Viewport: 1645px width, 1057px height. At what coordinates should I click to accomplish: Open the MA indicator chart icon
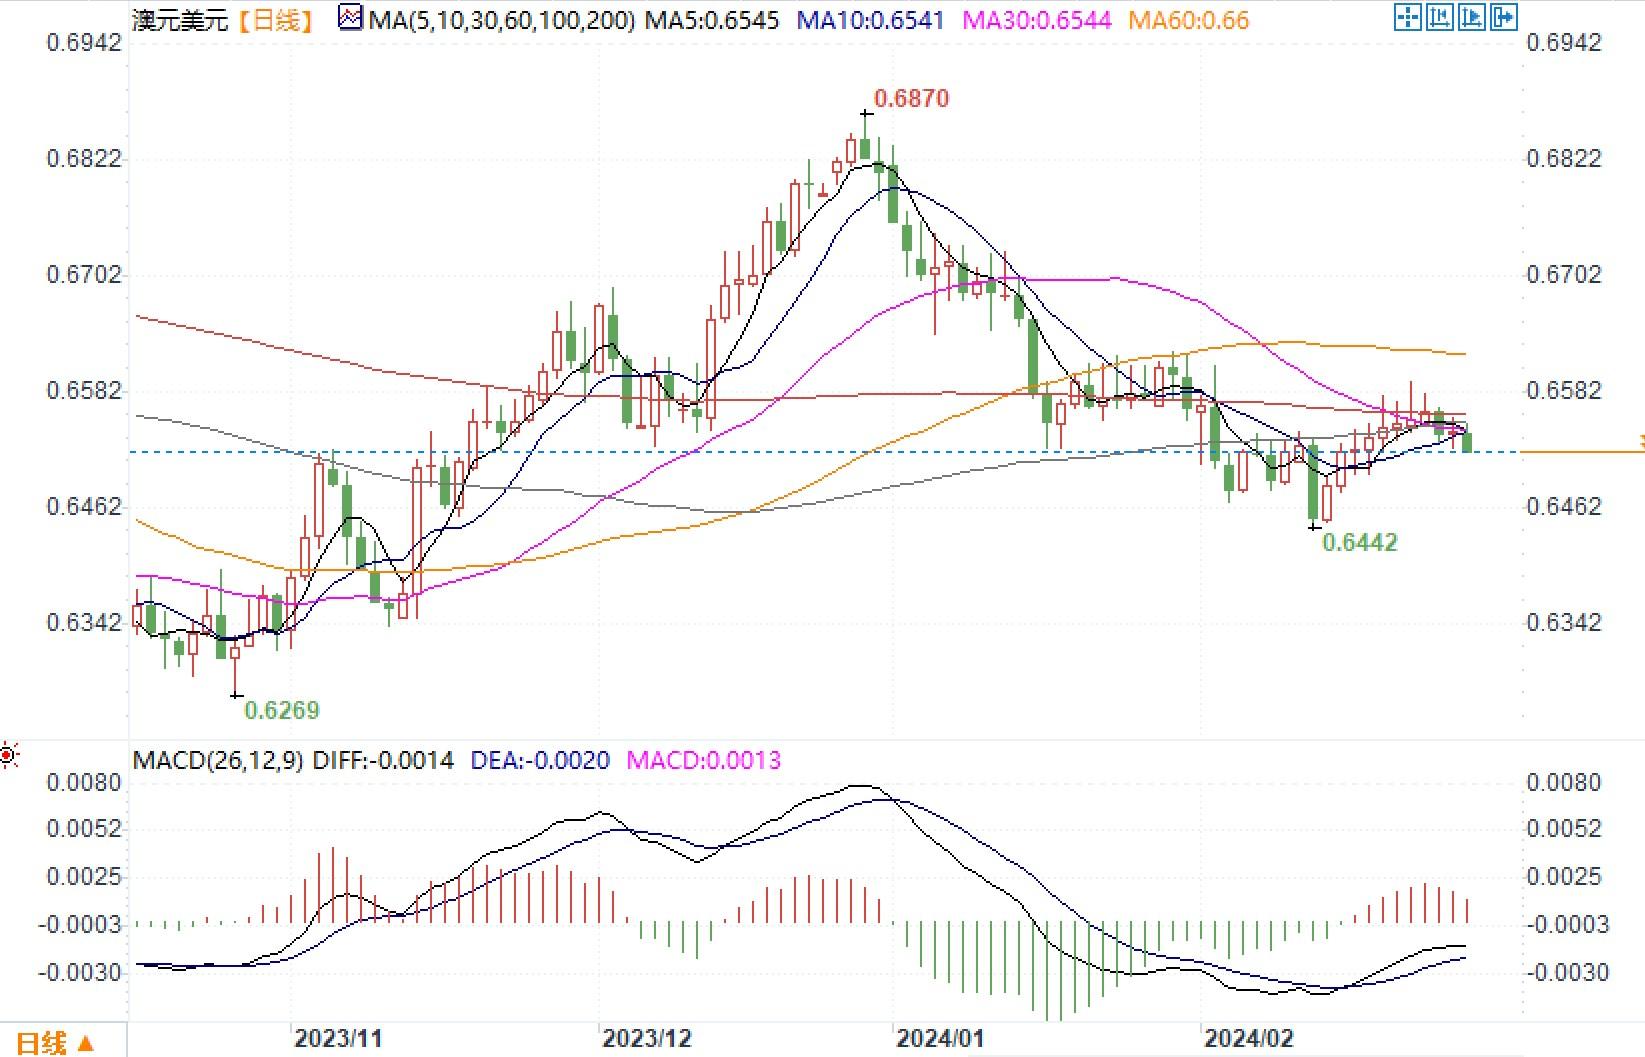pyautogui.click(x=350, y=18)
